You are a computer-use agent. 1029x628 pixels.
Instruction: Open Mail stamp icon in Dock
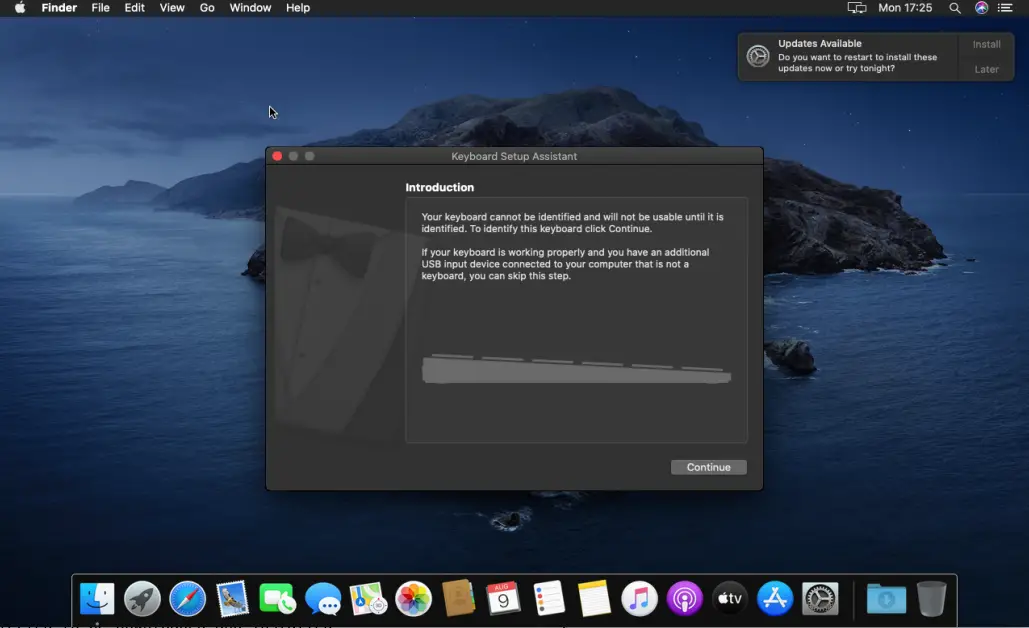(232, 598)
